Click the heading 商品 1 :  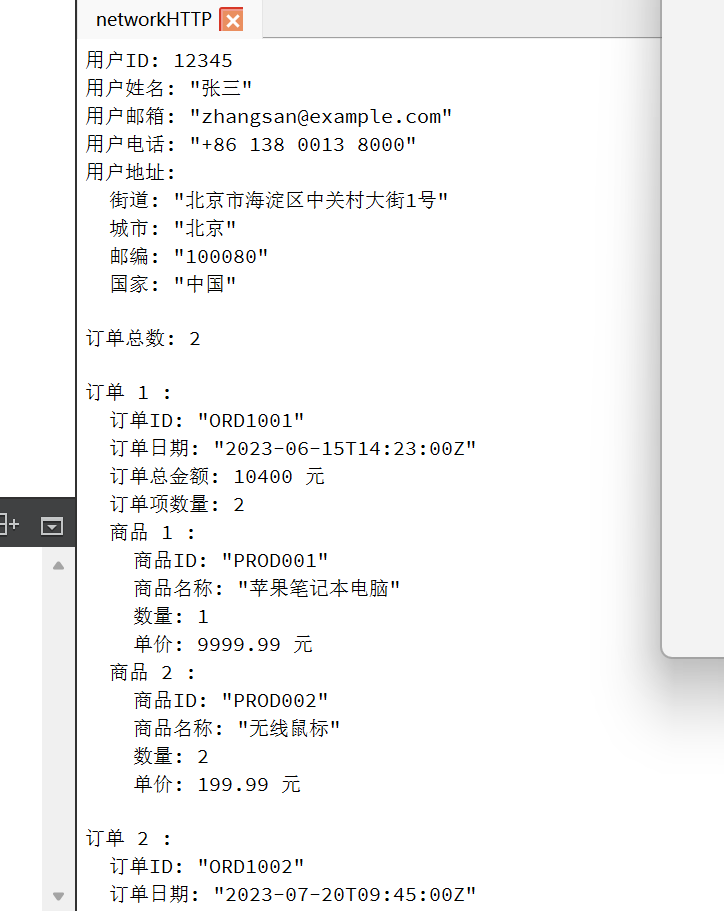(152, 532)
